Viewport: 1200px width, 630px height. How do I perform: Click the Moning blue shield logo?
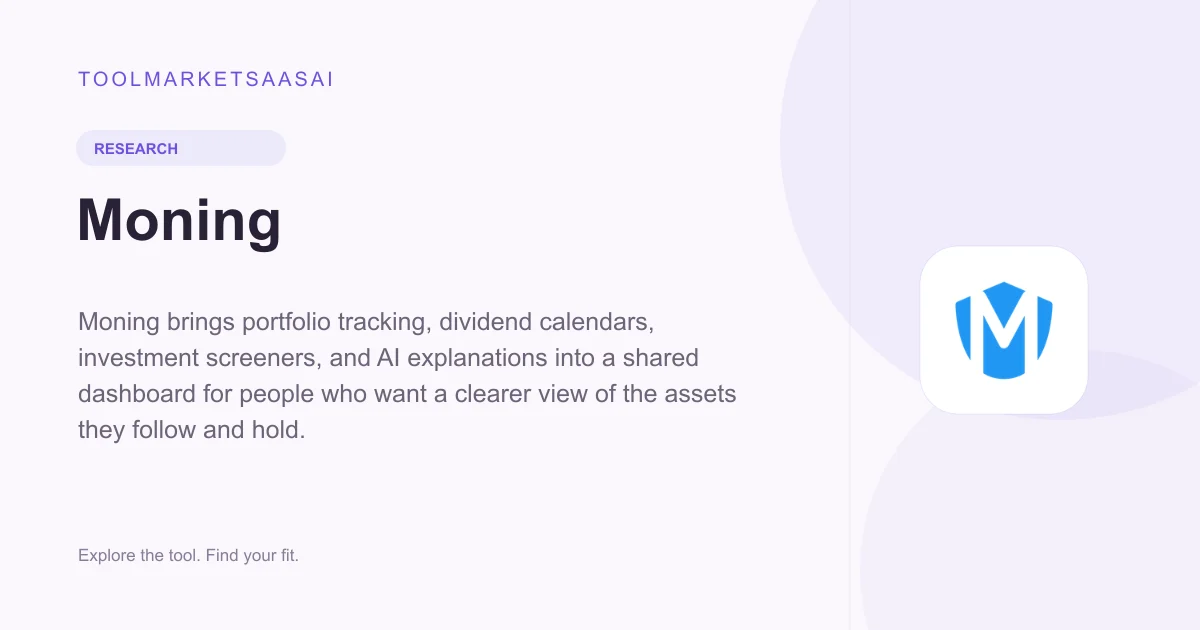(1004, 331)
